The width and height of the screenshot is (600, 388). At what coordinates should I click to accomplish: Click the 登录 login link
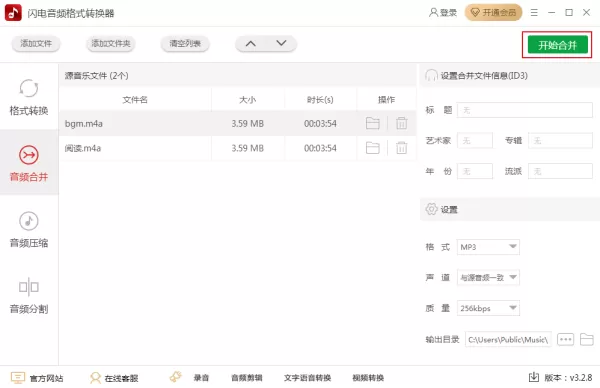[443, 13]
